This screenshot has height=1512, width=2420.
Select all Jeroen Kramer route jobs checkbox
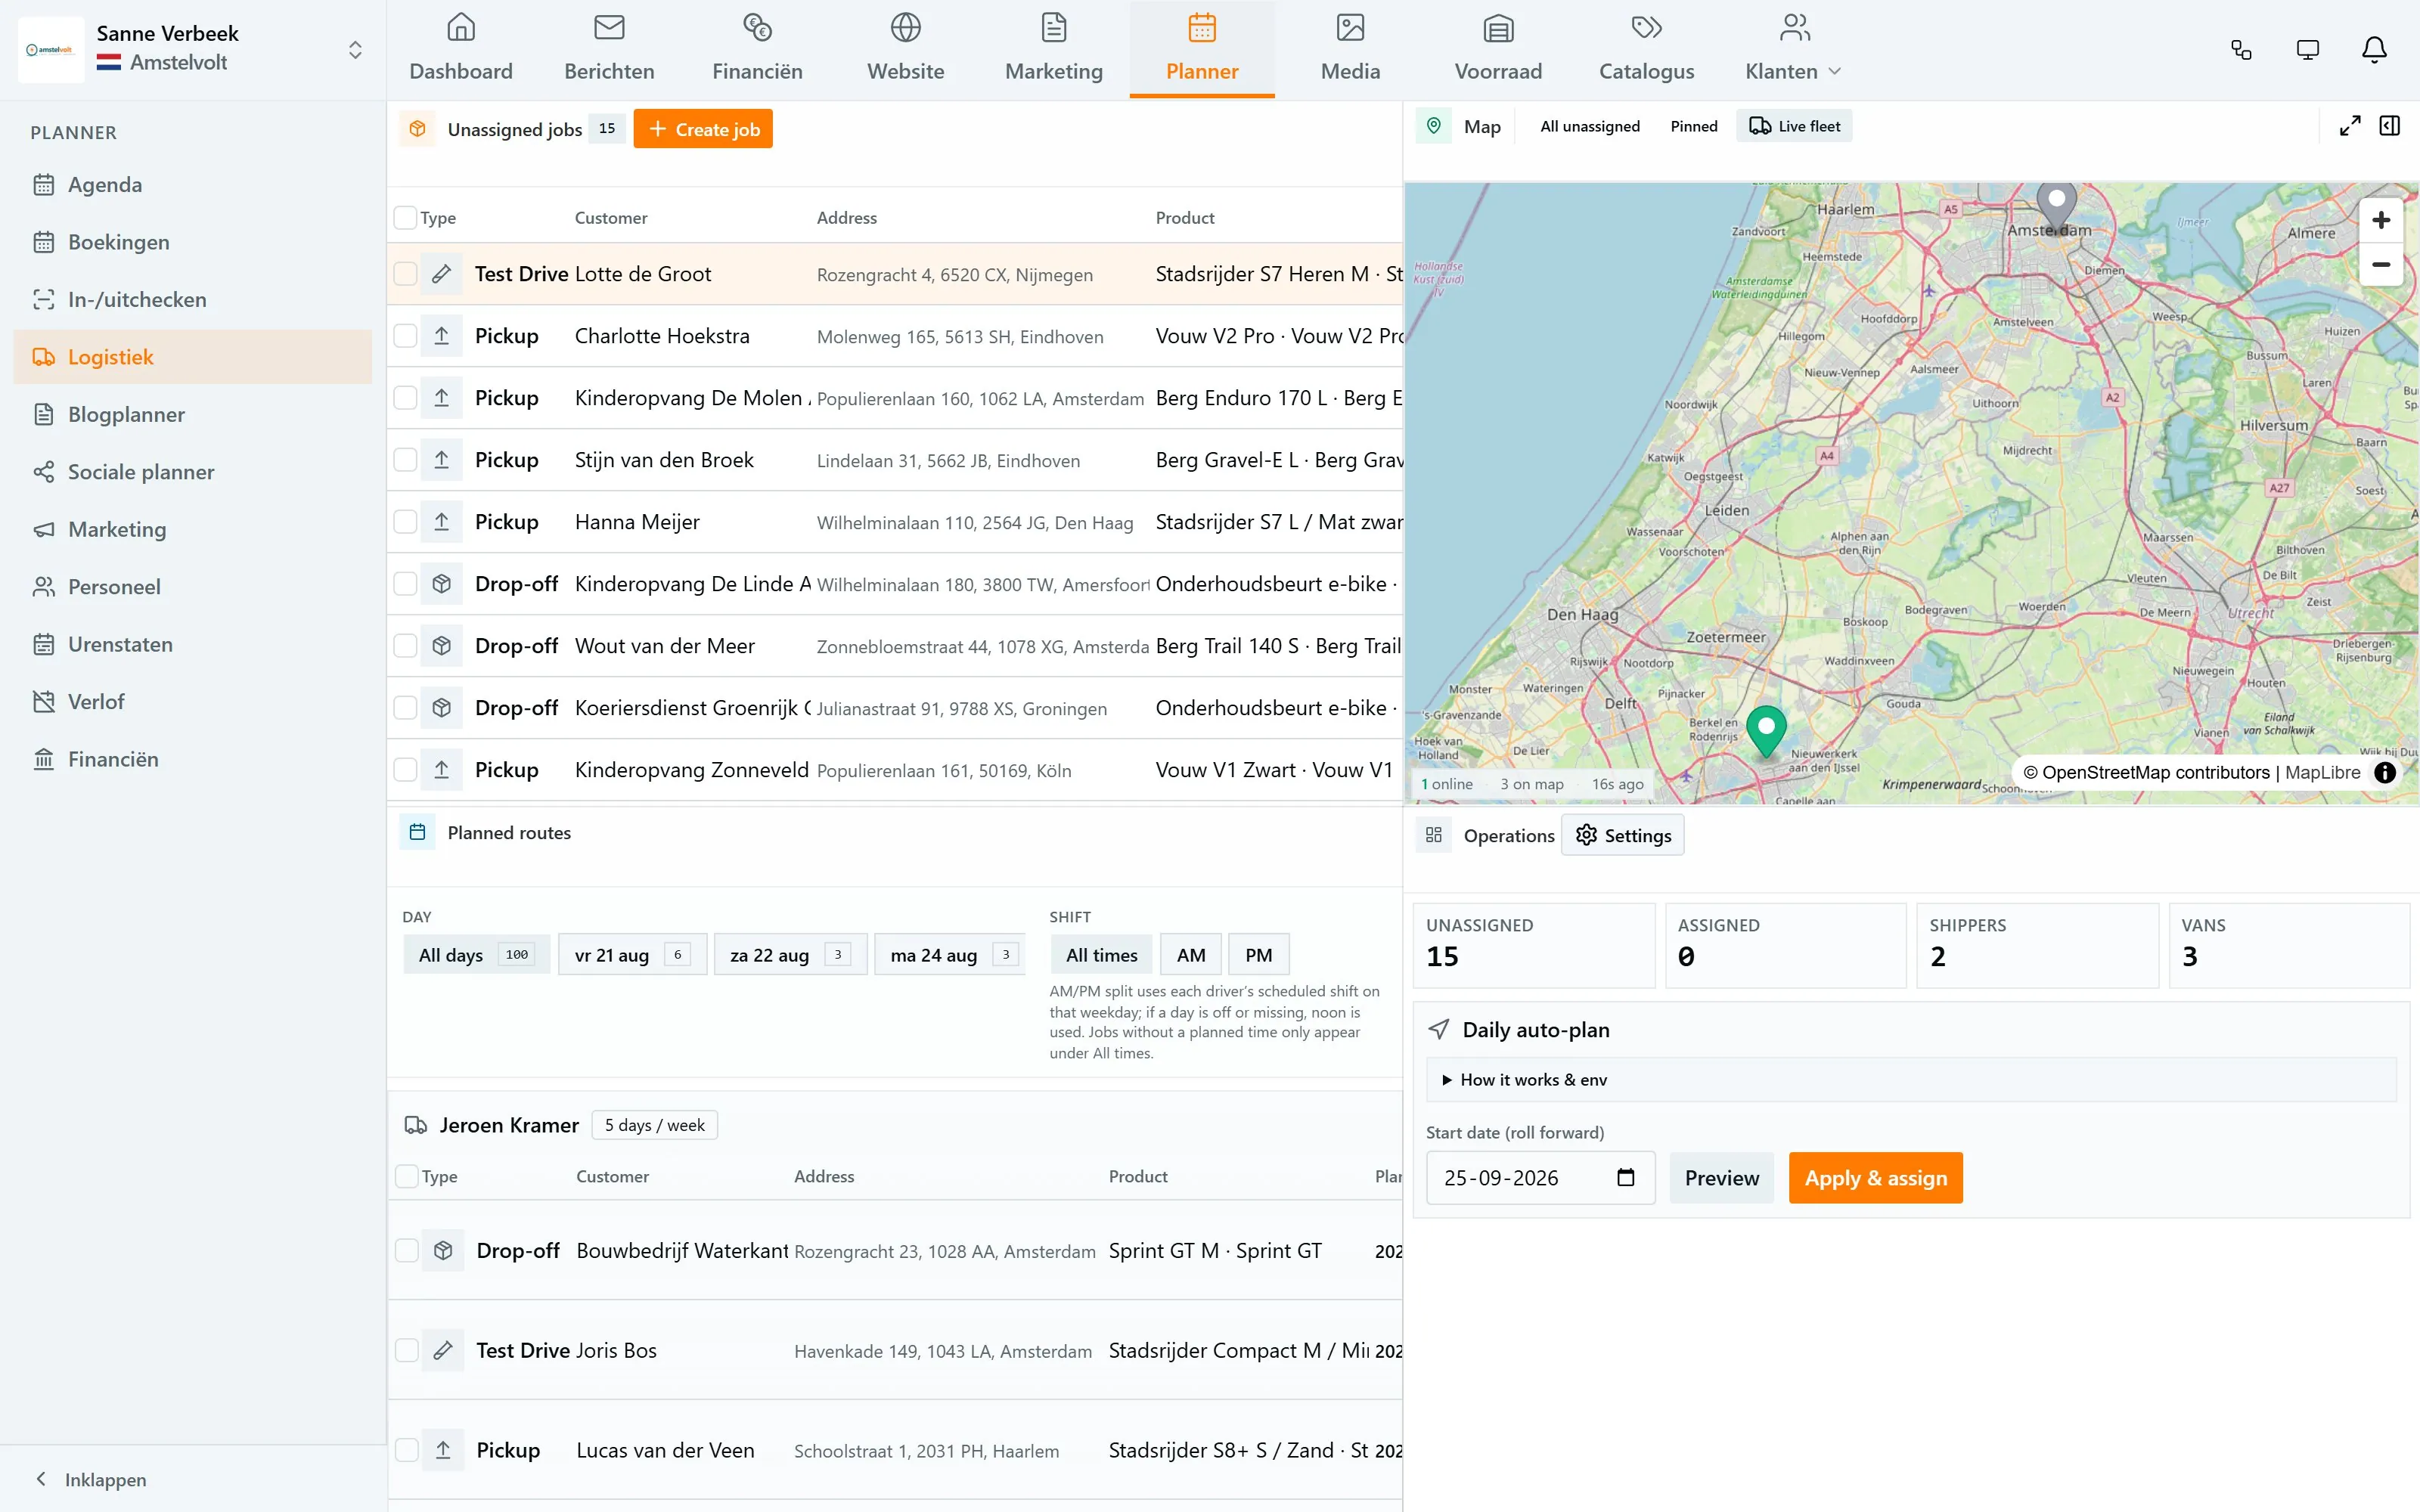coord(407,1176)
